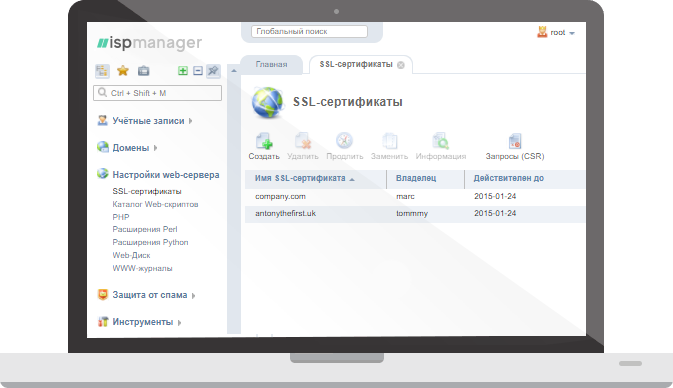Screen dimensions: 673x388
Task: Click the menu tree view icon
Action: (102, 71)
